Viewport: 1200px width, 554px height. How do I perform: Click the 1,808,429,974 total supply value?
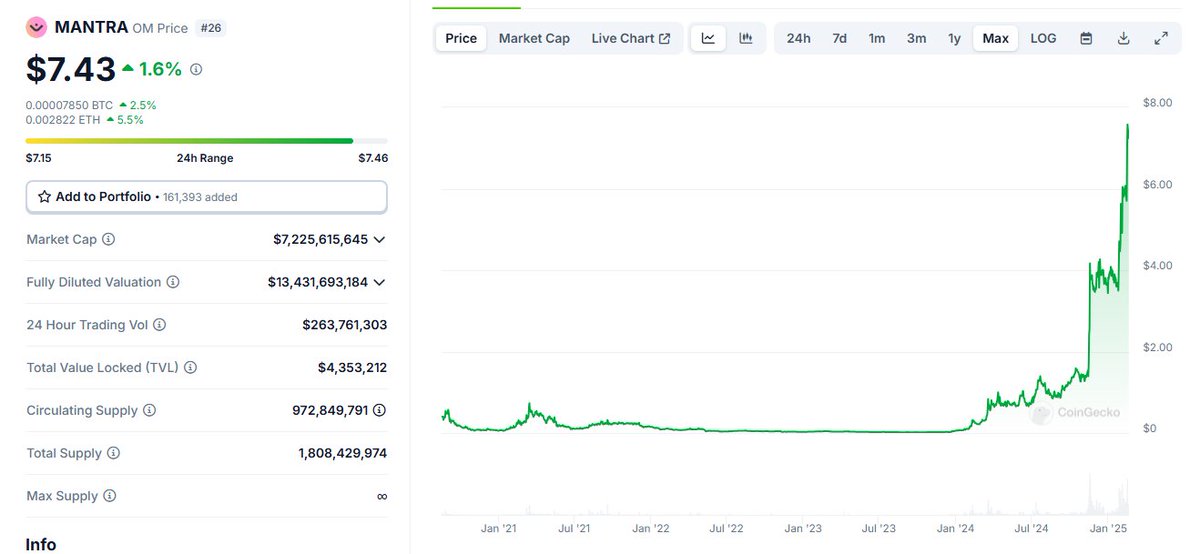pyautogui.click(x=342, y=454)
